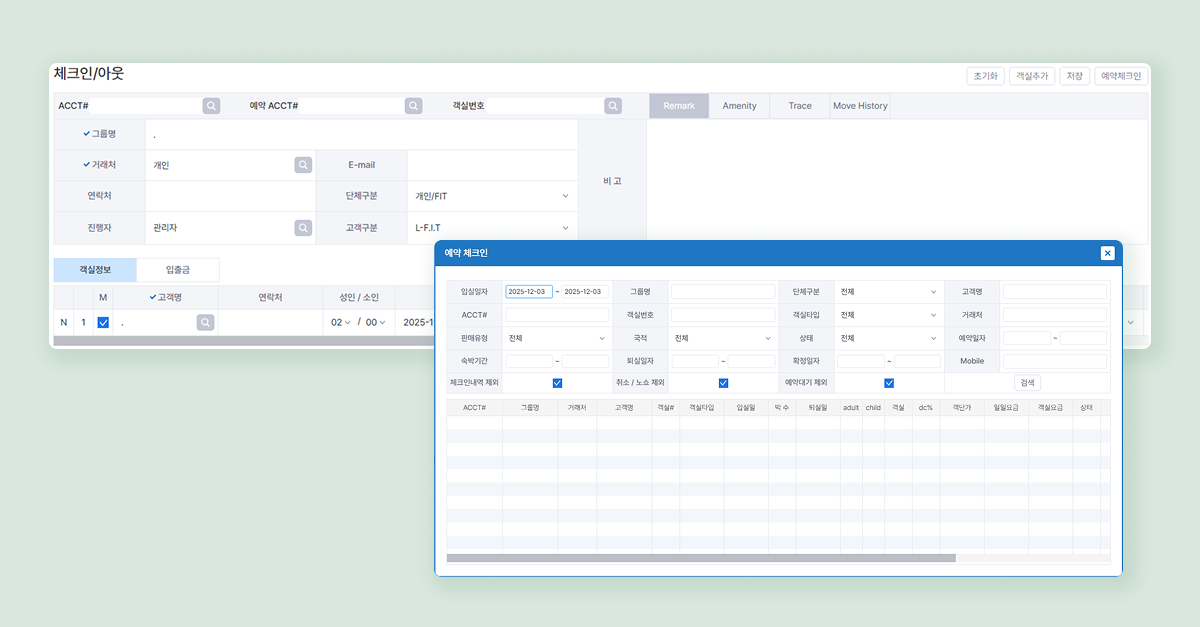Switch to the Amenity tab
Image resolution: width=1200 pixels, height=627 pixels.
click(740, 106)
